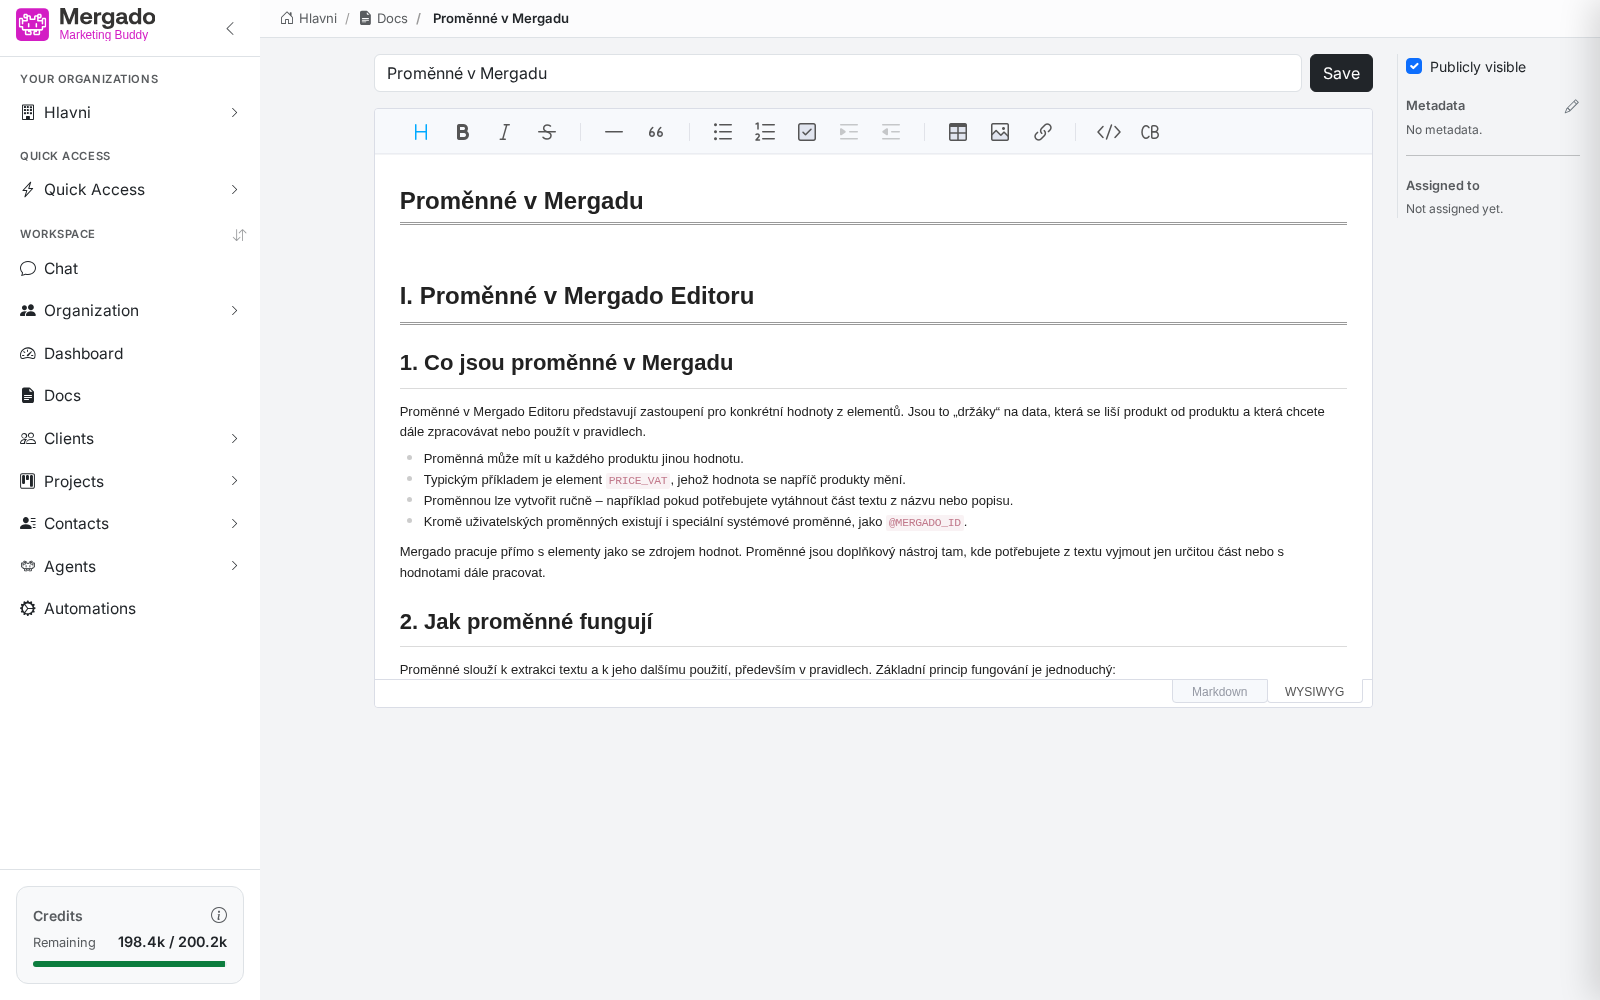This screenshot has width=1600, height=1000.
Task: Click the indent toolbar icon
Action: click(849, 132)
